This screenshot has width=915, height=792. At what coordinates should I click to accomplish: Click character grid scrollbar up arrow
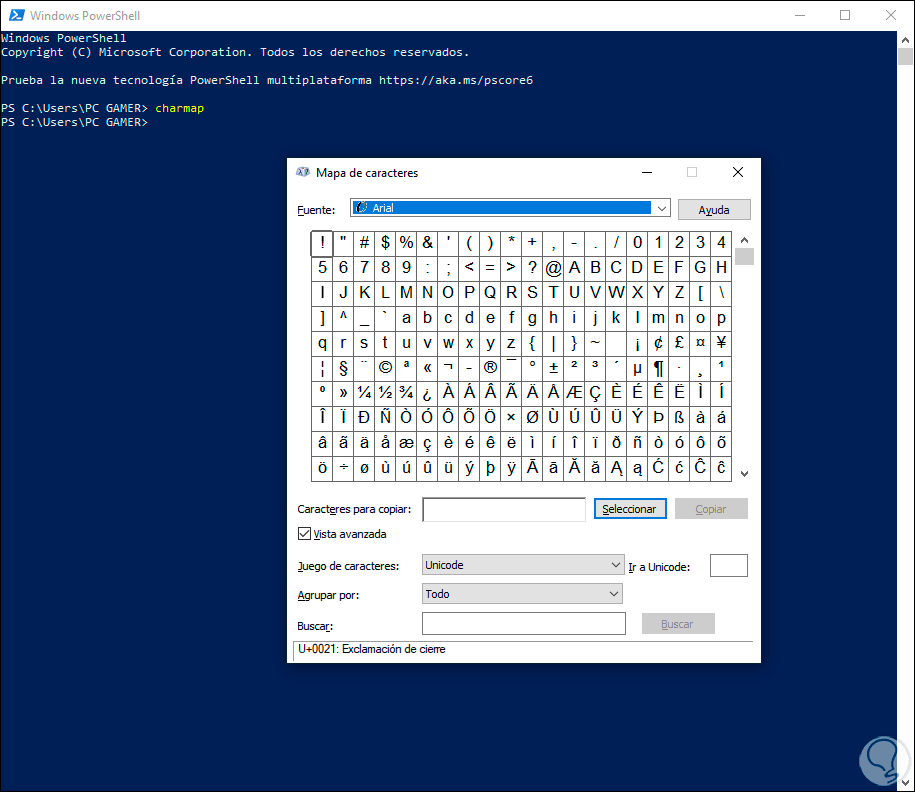click(x=744, y=240)
